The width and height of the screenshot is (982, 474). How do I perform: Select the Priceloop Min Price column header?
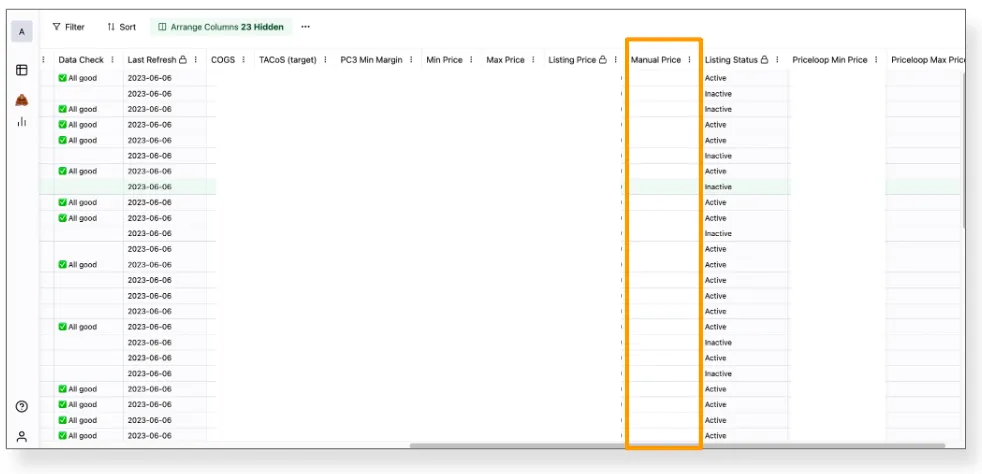click(830, 60)
